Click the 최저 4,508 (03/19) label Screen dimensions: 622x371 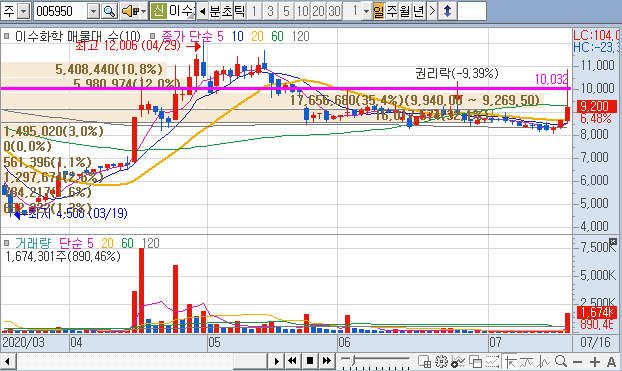point(78,213)
